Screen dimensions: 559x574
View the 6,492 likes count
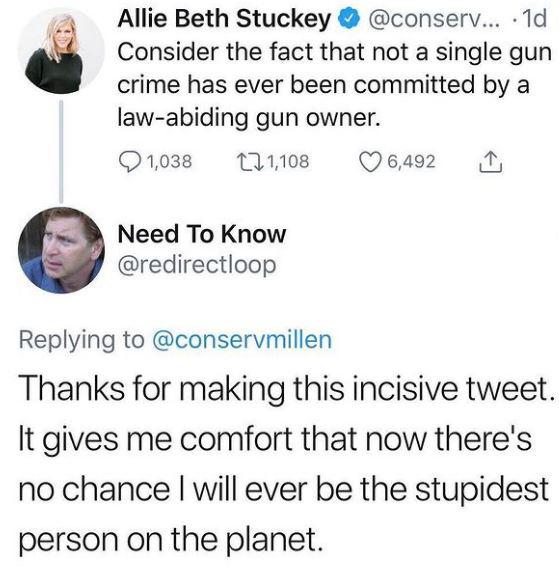411,161
